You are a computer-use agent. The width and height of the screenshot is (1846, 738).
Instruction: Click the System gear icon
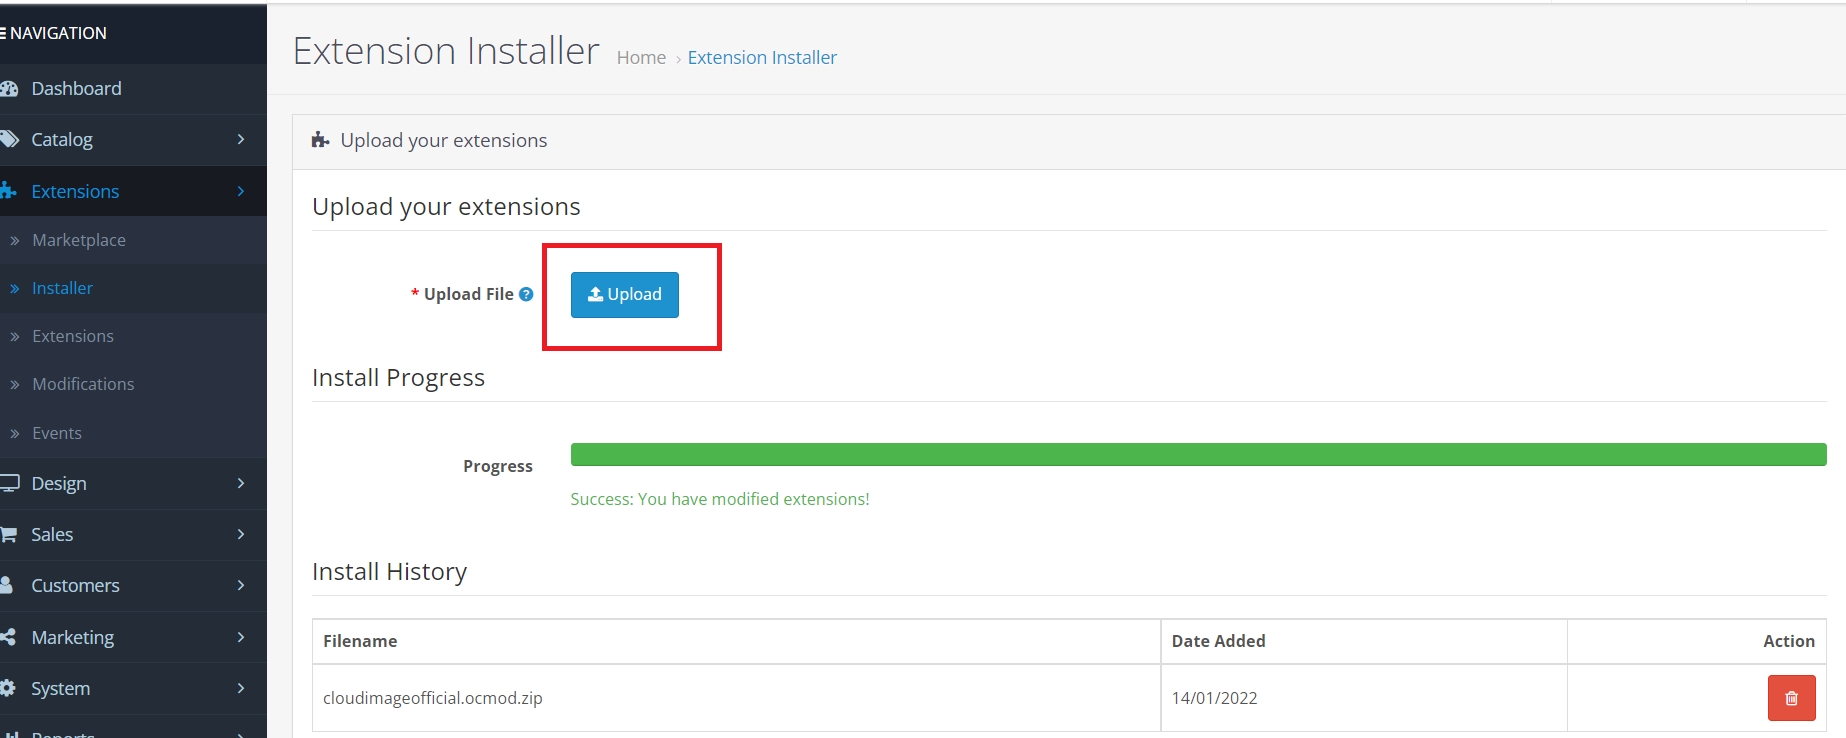(9, 688)
